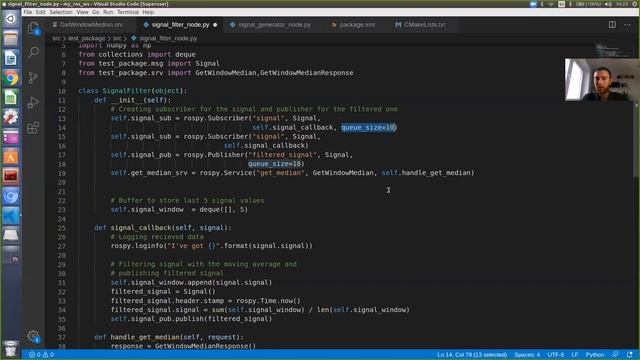Switch to the signal_generator_node.py tab
Viewport: 640px width, 360px height.
(x=274, y=24)
